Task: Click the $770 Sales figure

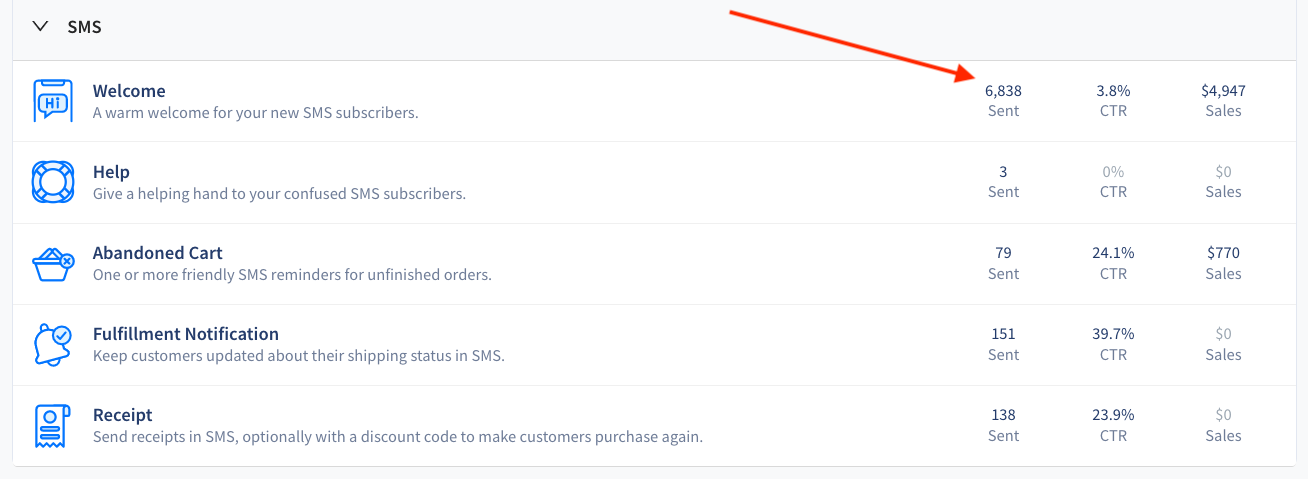Action: 1223,253
